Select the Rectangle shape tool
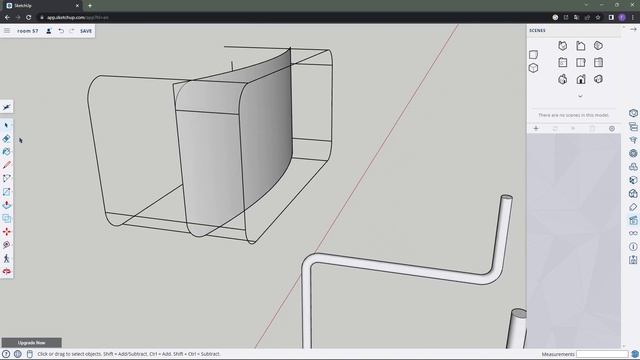 (x=6, y=192)
